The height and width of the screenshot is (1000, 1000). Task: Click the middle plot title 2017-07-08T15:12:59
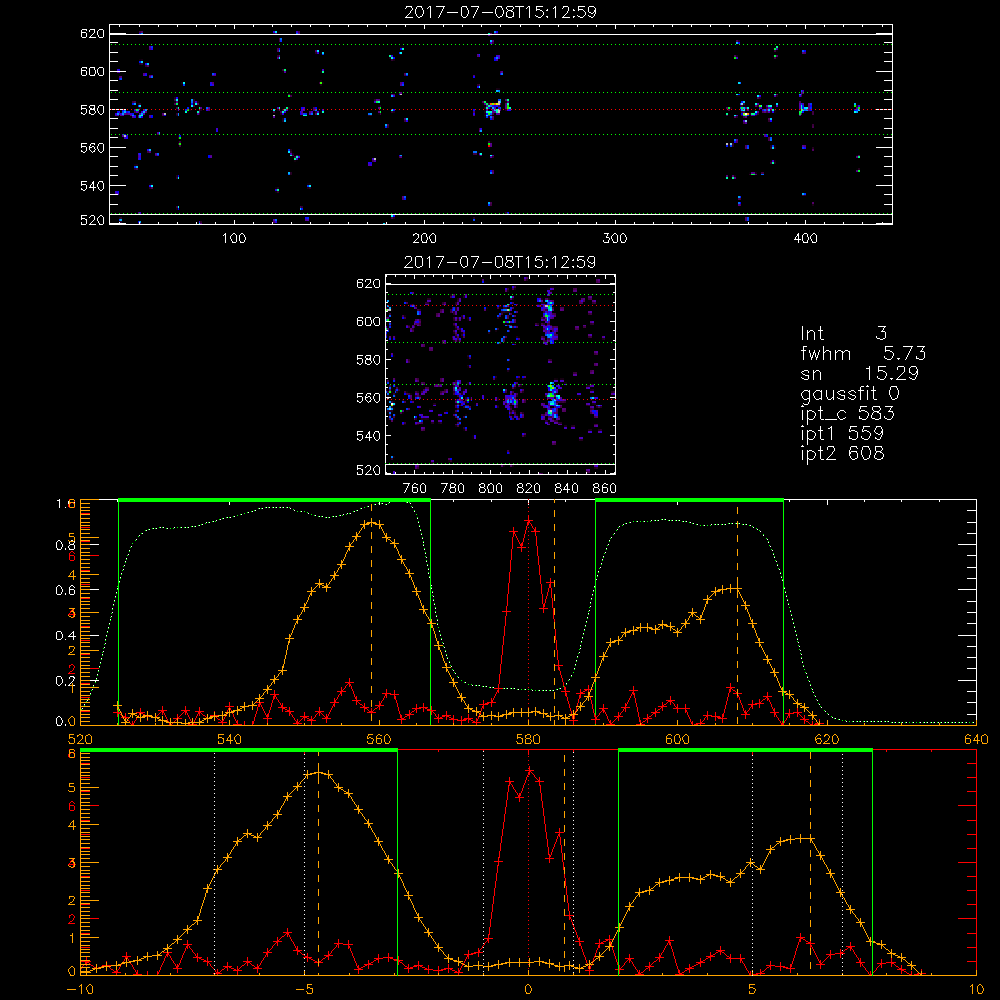tap(500, 262)
